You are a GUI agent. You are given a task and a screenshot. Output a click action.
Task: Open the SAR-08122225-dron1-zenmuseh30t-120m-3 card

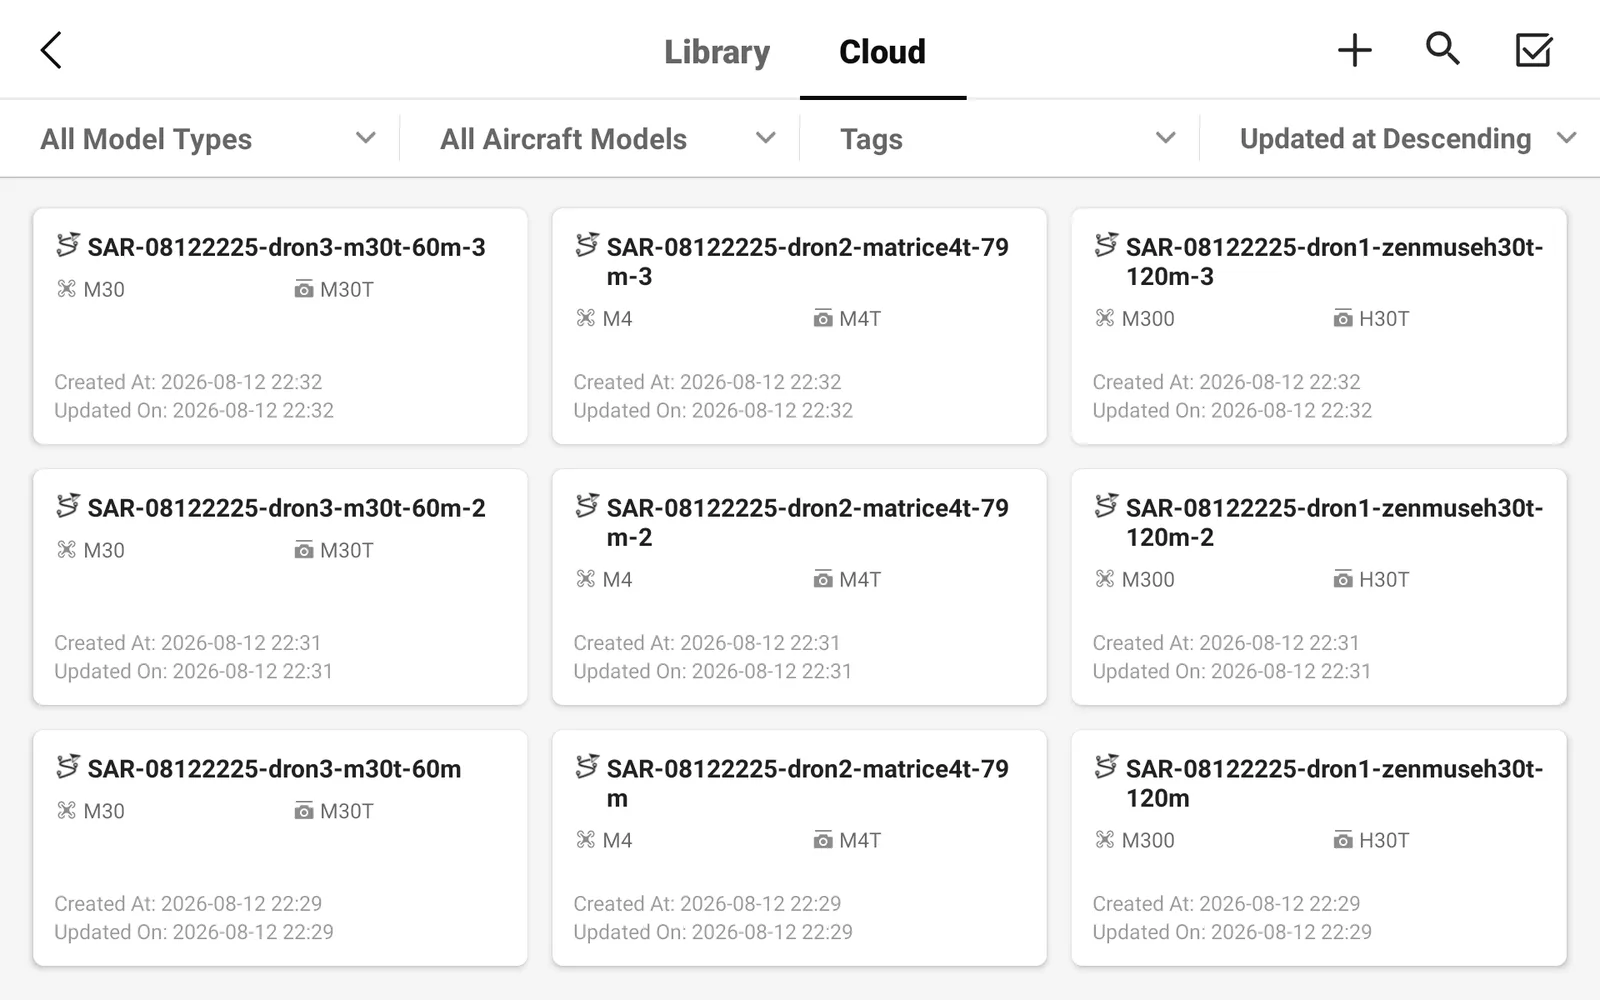pyautogui.click(x=1319, y=326)
